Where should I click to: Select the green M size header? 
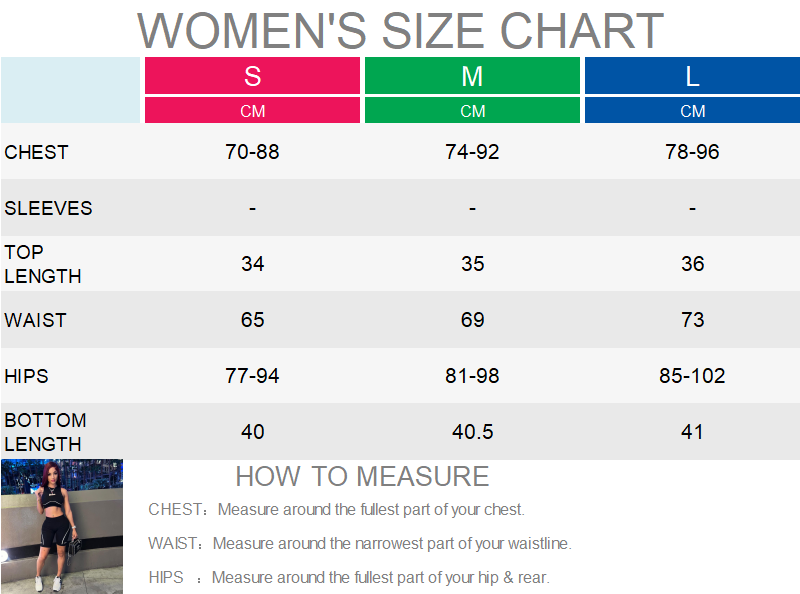(472, 76)
